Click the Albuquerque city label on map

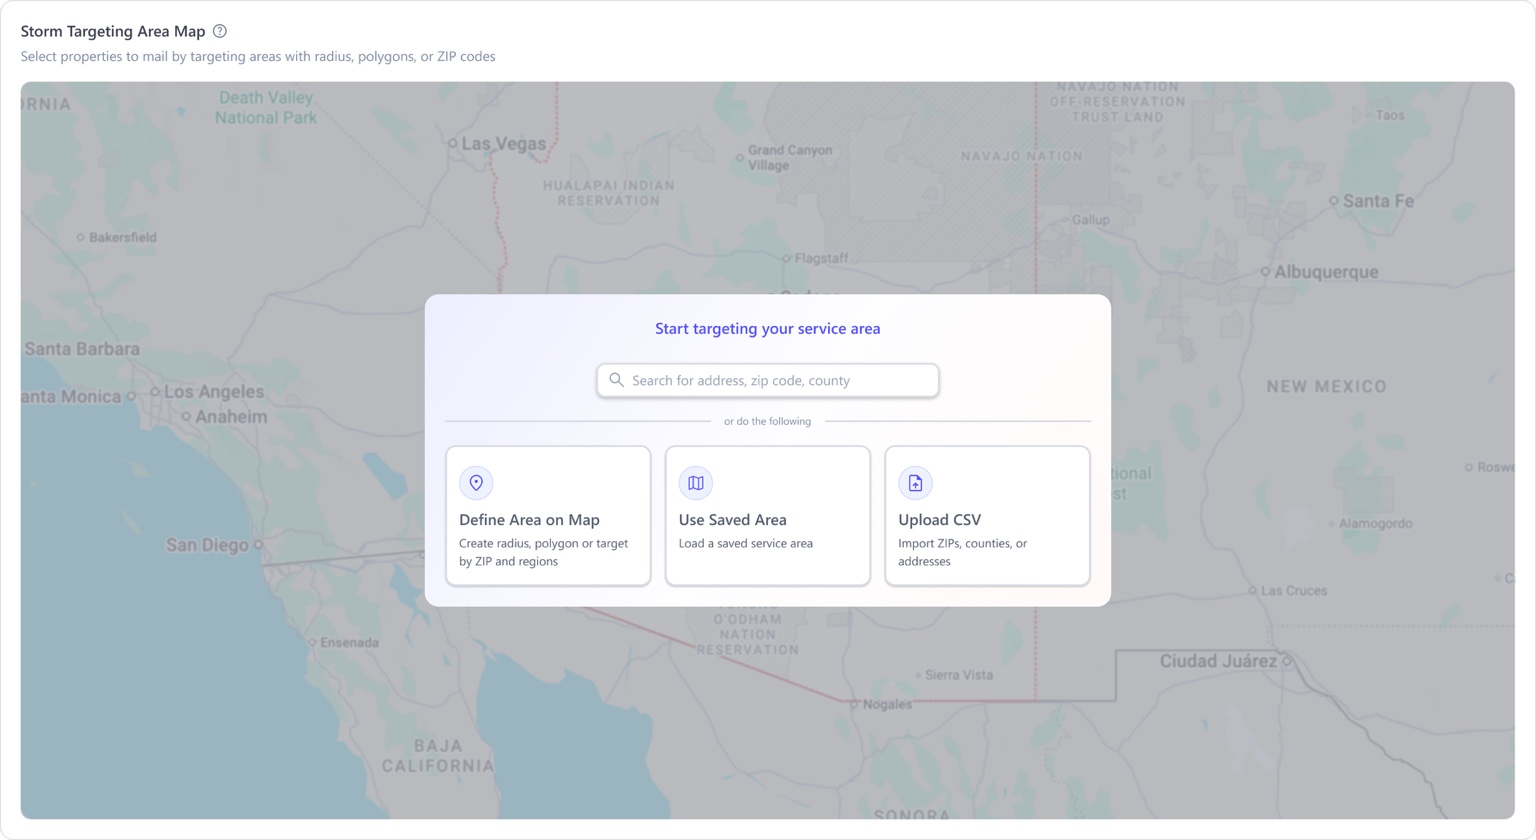coord(1326,272)
